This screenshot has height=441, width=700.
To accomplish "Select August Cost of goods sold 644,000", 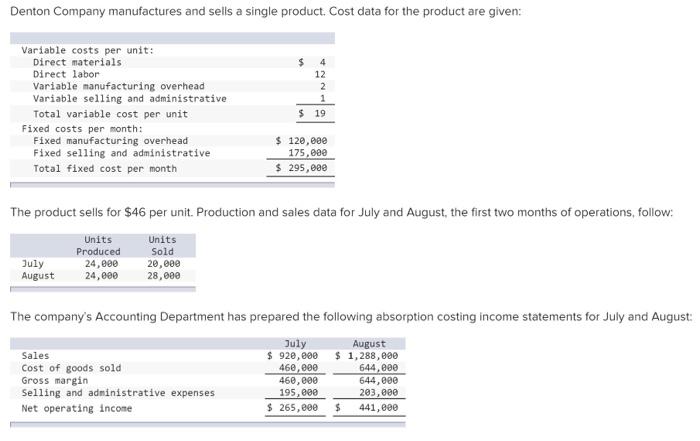I will click(379, 368).
